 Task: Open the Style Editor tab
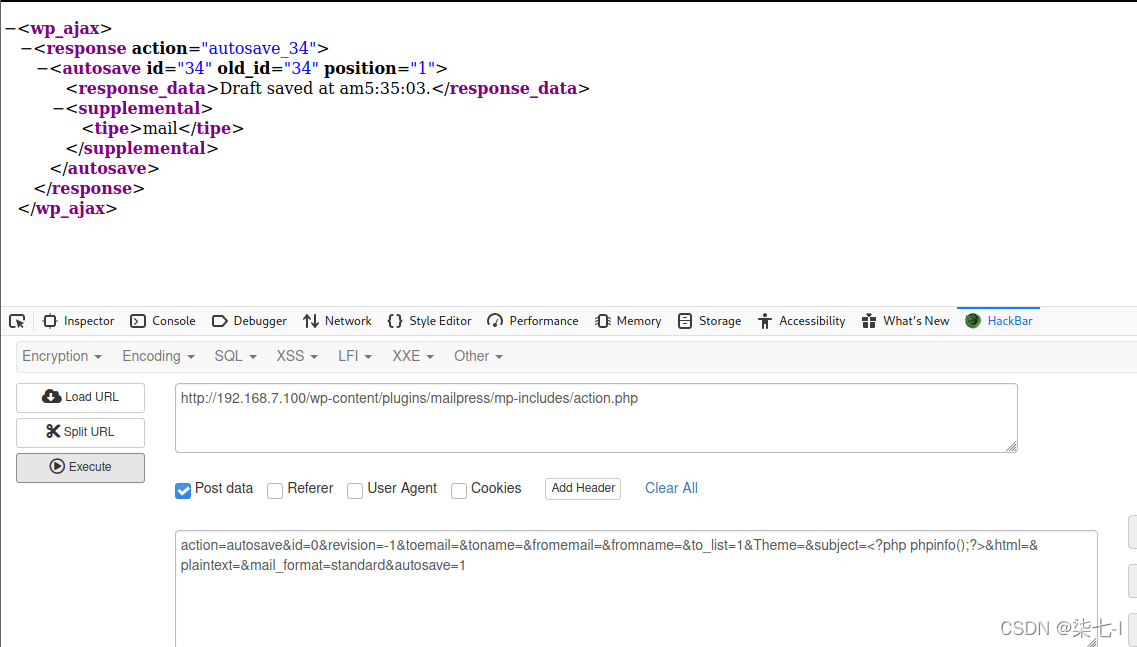coord(429,321)
